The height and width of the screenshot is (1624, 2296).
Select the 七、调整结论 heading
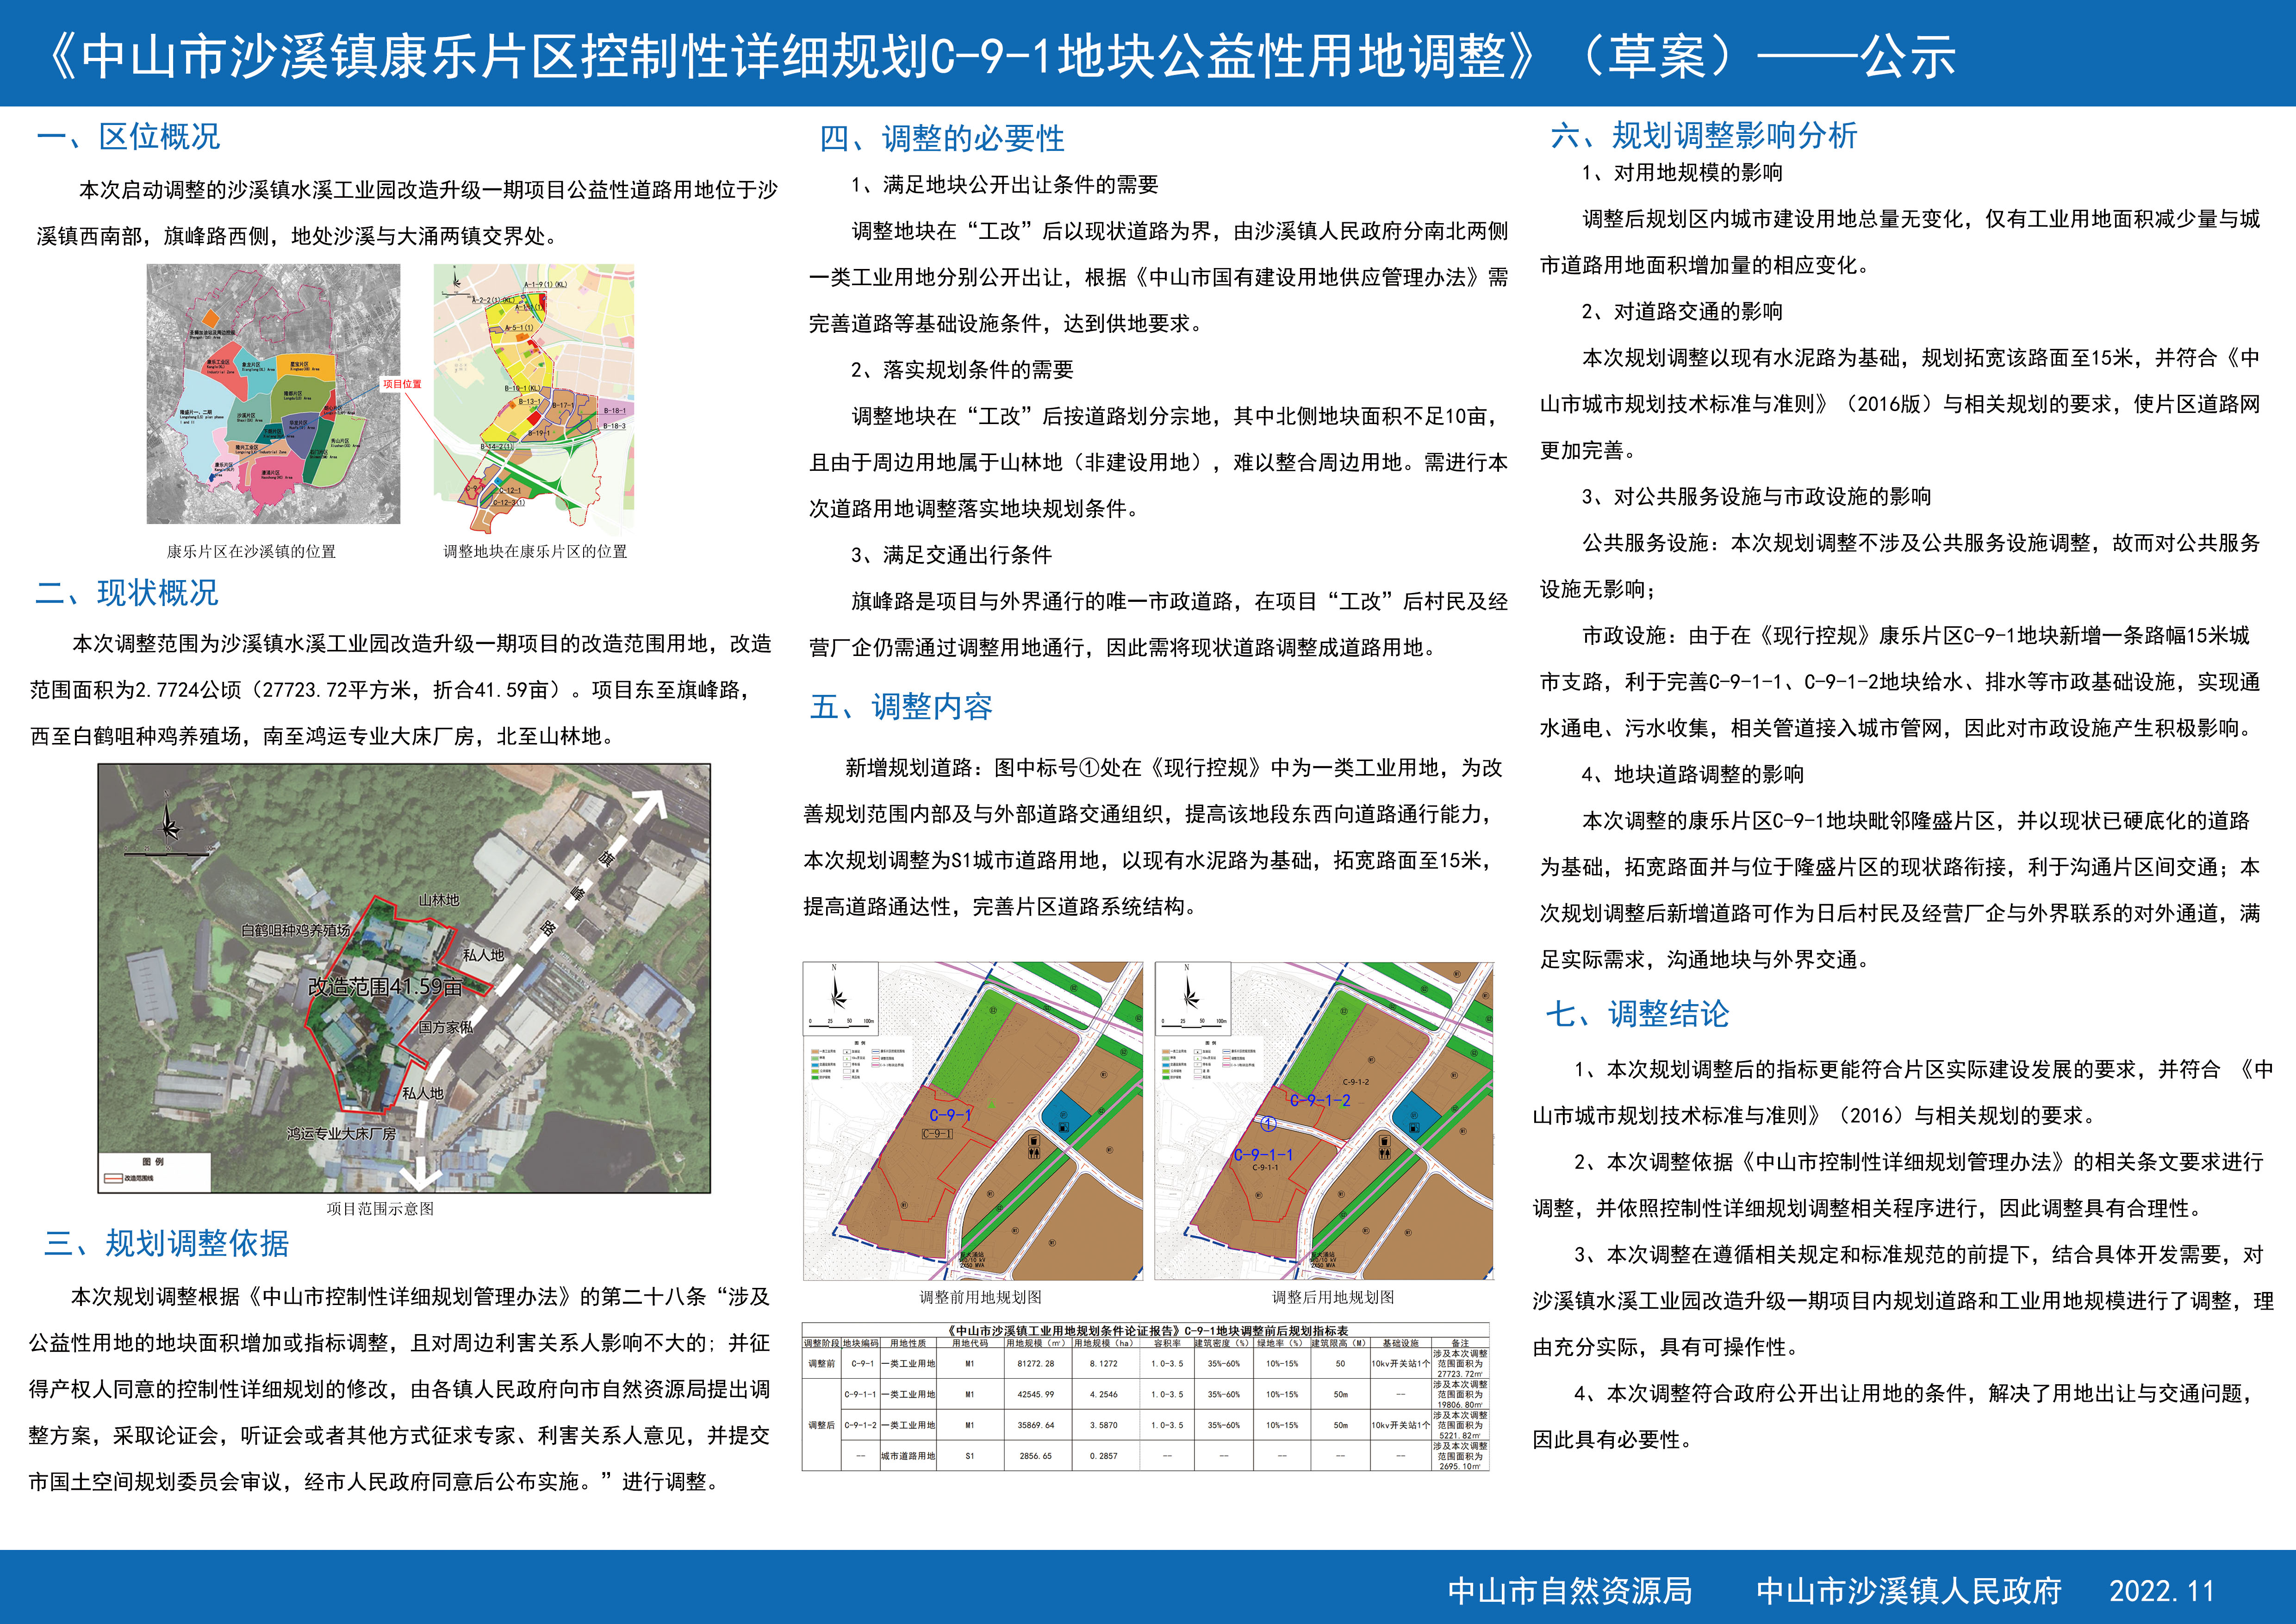1637,1014
